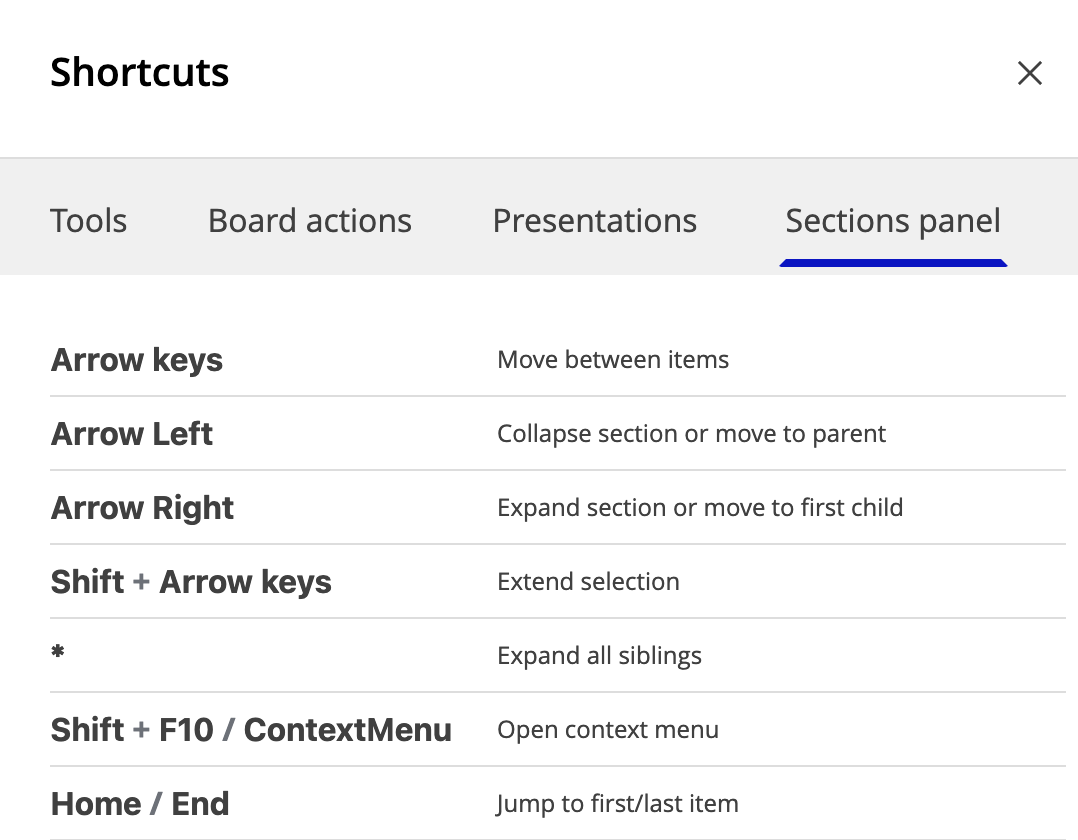The height and width of the screenshot is (840, 1078).
Task: Close the Shortcuts dialog
Action: click(1029, 73)
